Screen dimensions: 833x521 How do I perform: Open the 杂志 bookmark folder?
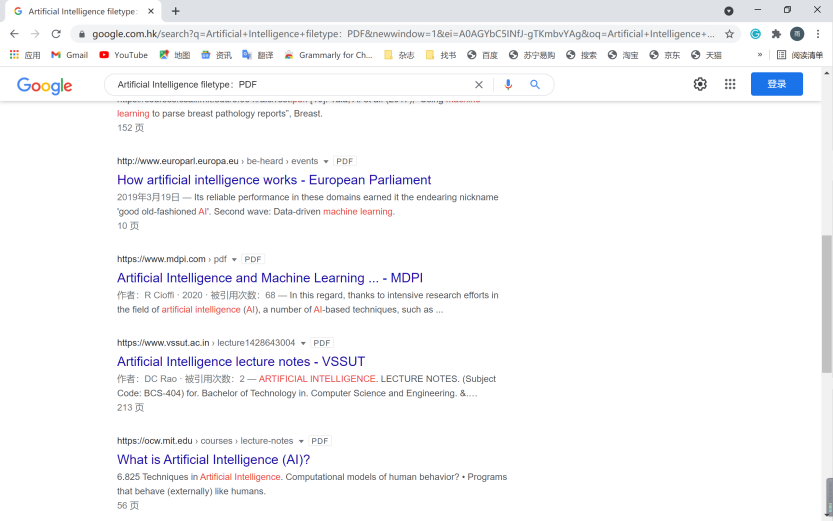tap(399, 55)
